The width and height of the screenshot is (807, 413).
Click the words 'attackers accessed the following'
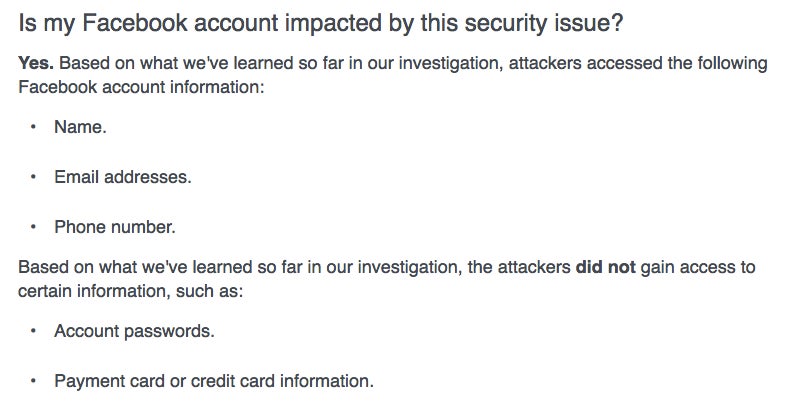[x=638, y=63]
